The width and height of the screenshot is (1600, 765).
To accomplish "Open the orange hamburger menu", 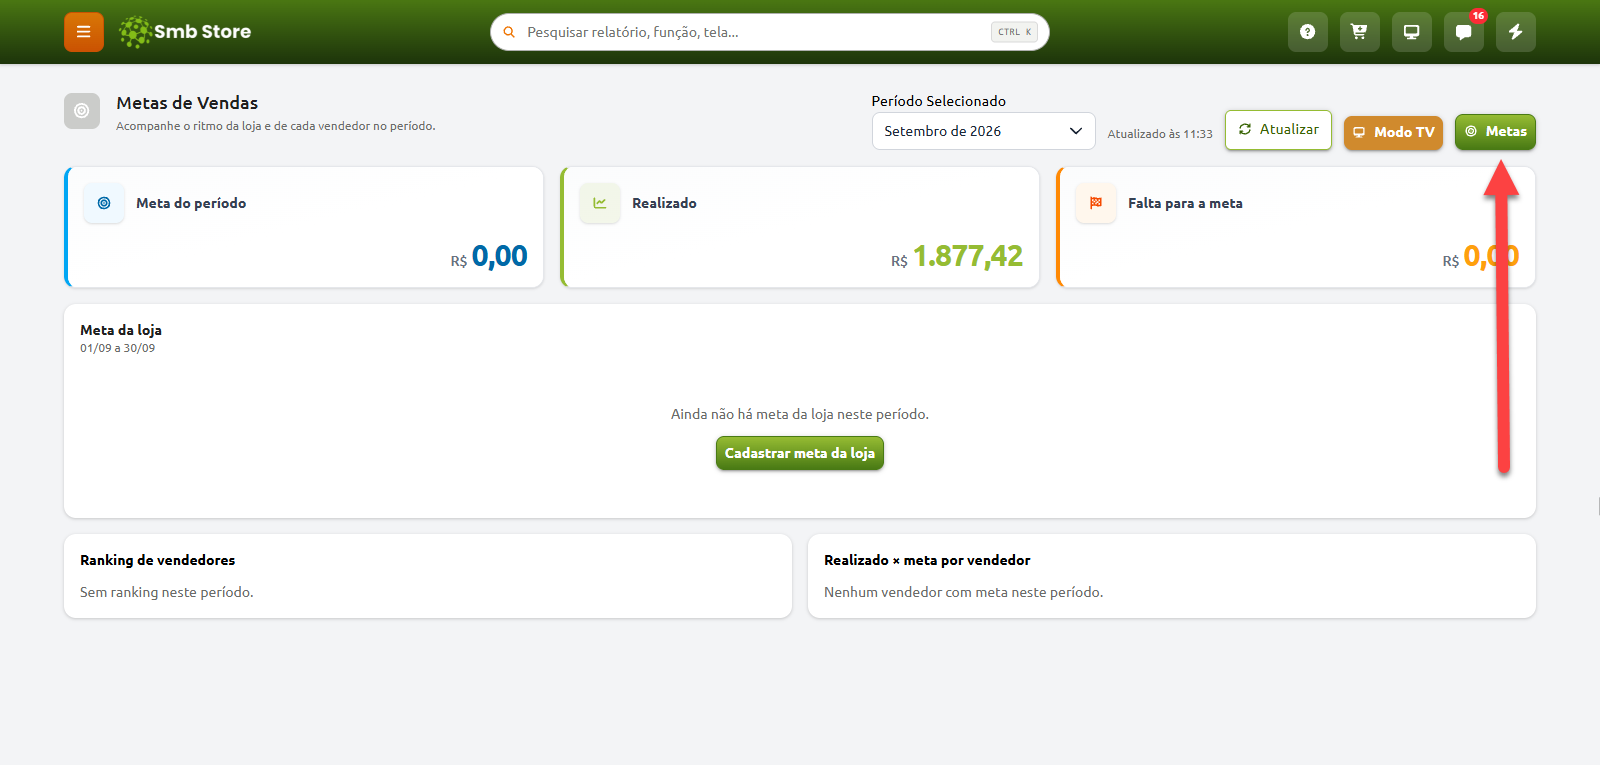I will pyautogui.click(x=84, y=32).
